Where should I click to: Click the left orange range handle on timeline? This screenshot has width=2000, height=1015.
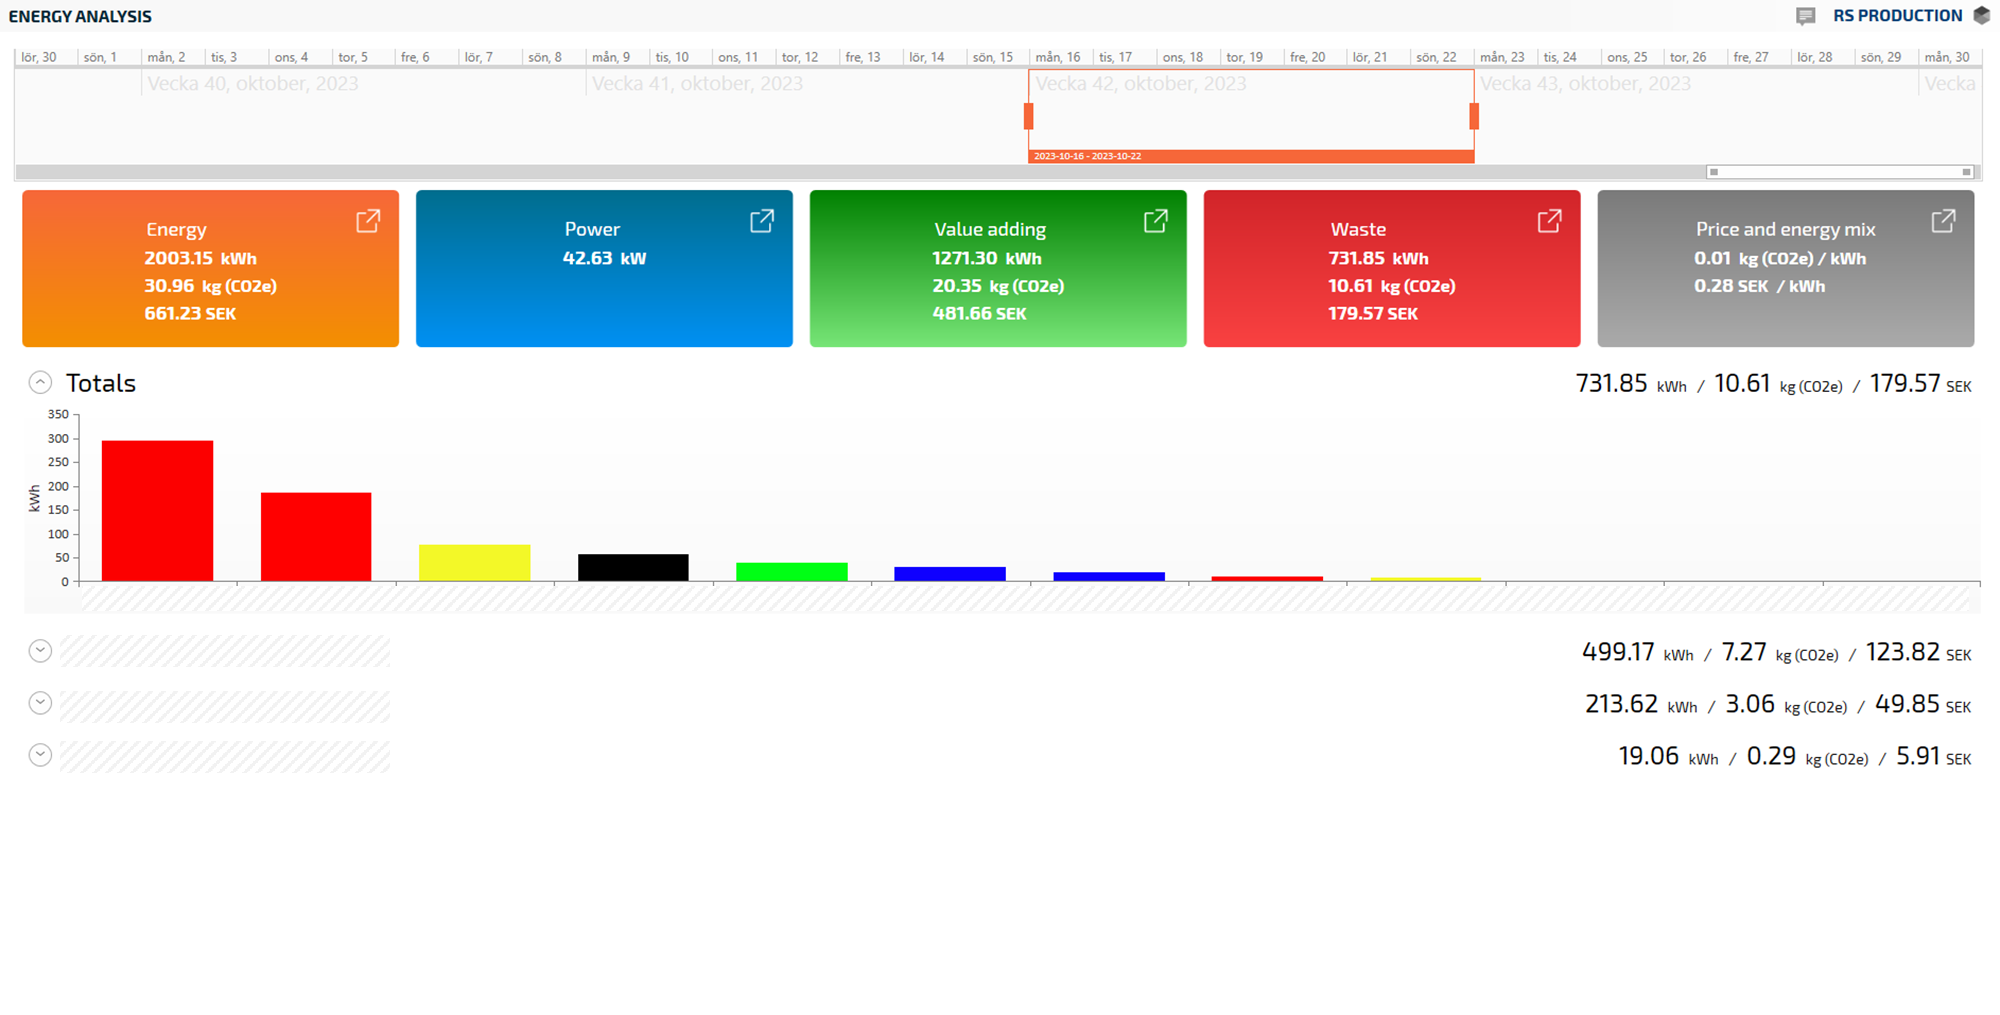click(x=1028, y=117)
